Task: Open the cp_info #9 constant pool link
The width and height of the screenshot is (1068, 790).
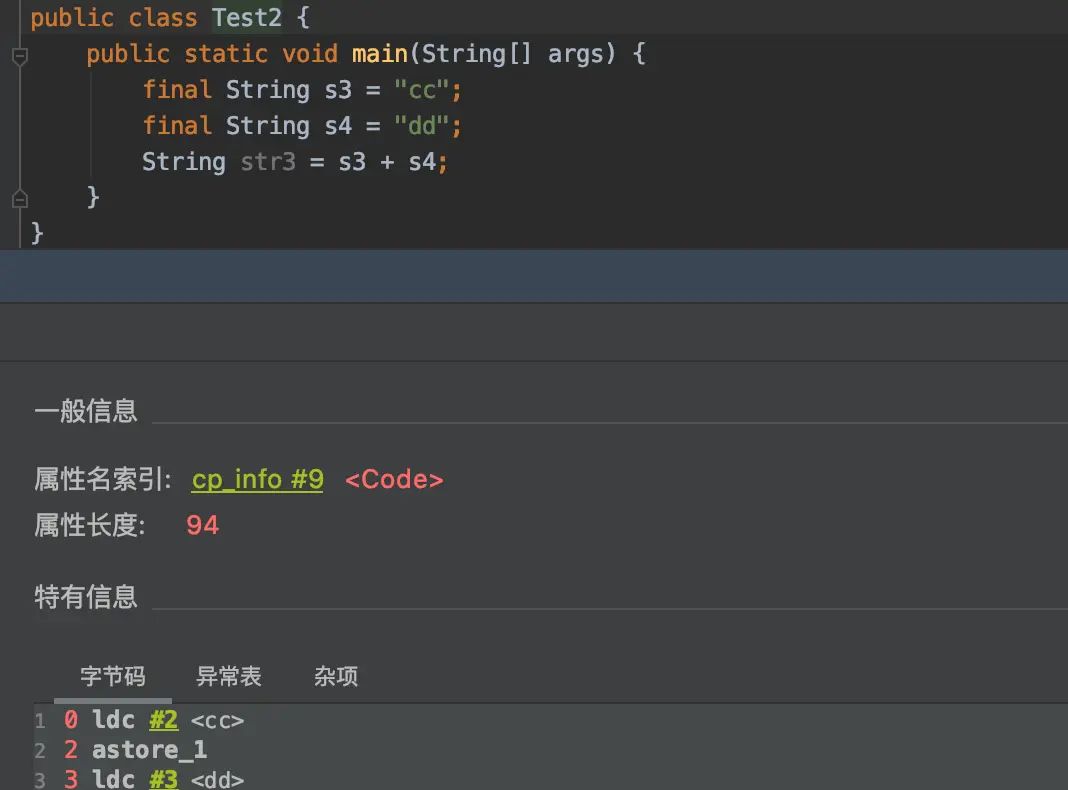Action: (257, 480)
